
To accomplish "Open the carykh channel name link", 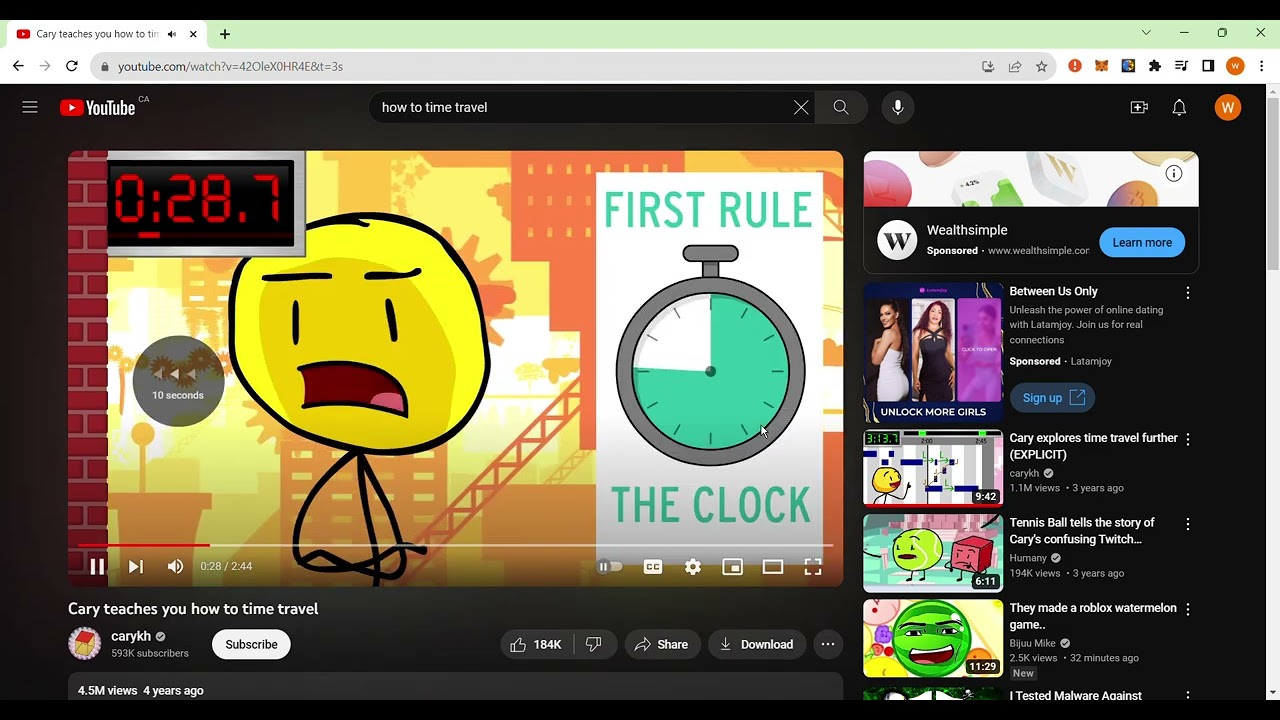I will click(131, 636).
